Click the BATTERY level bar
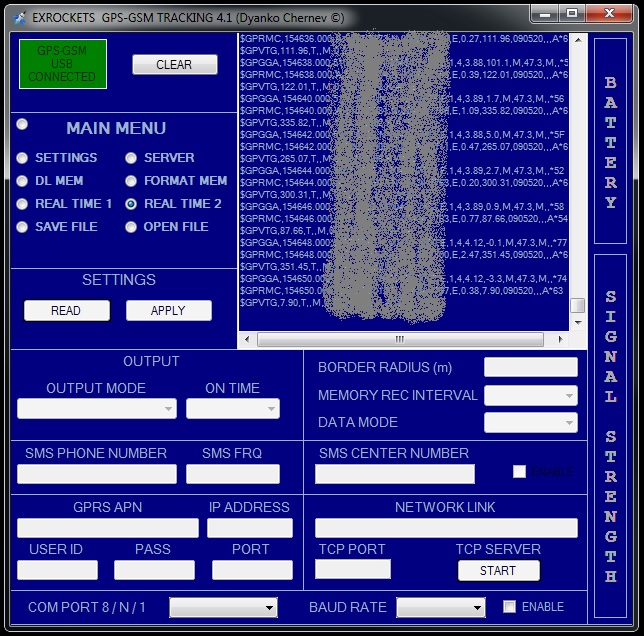The width and height of the screenshot is (644, 636). 610,141
